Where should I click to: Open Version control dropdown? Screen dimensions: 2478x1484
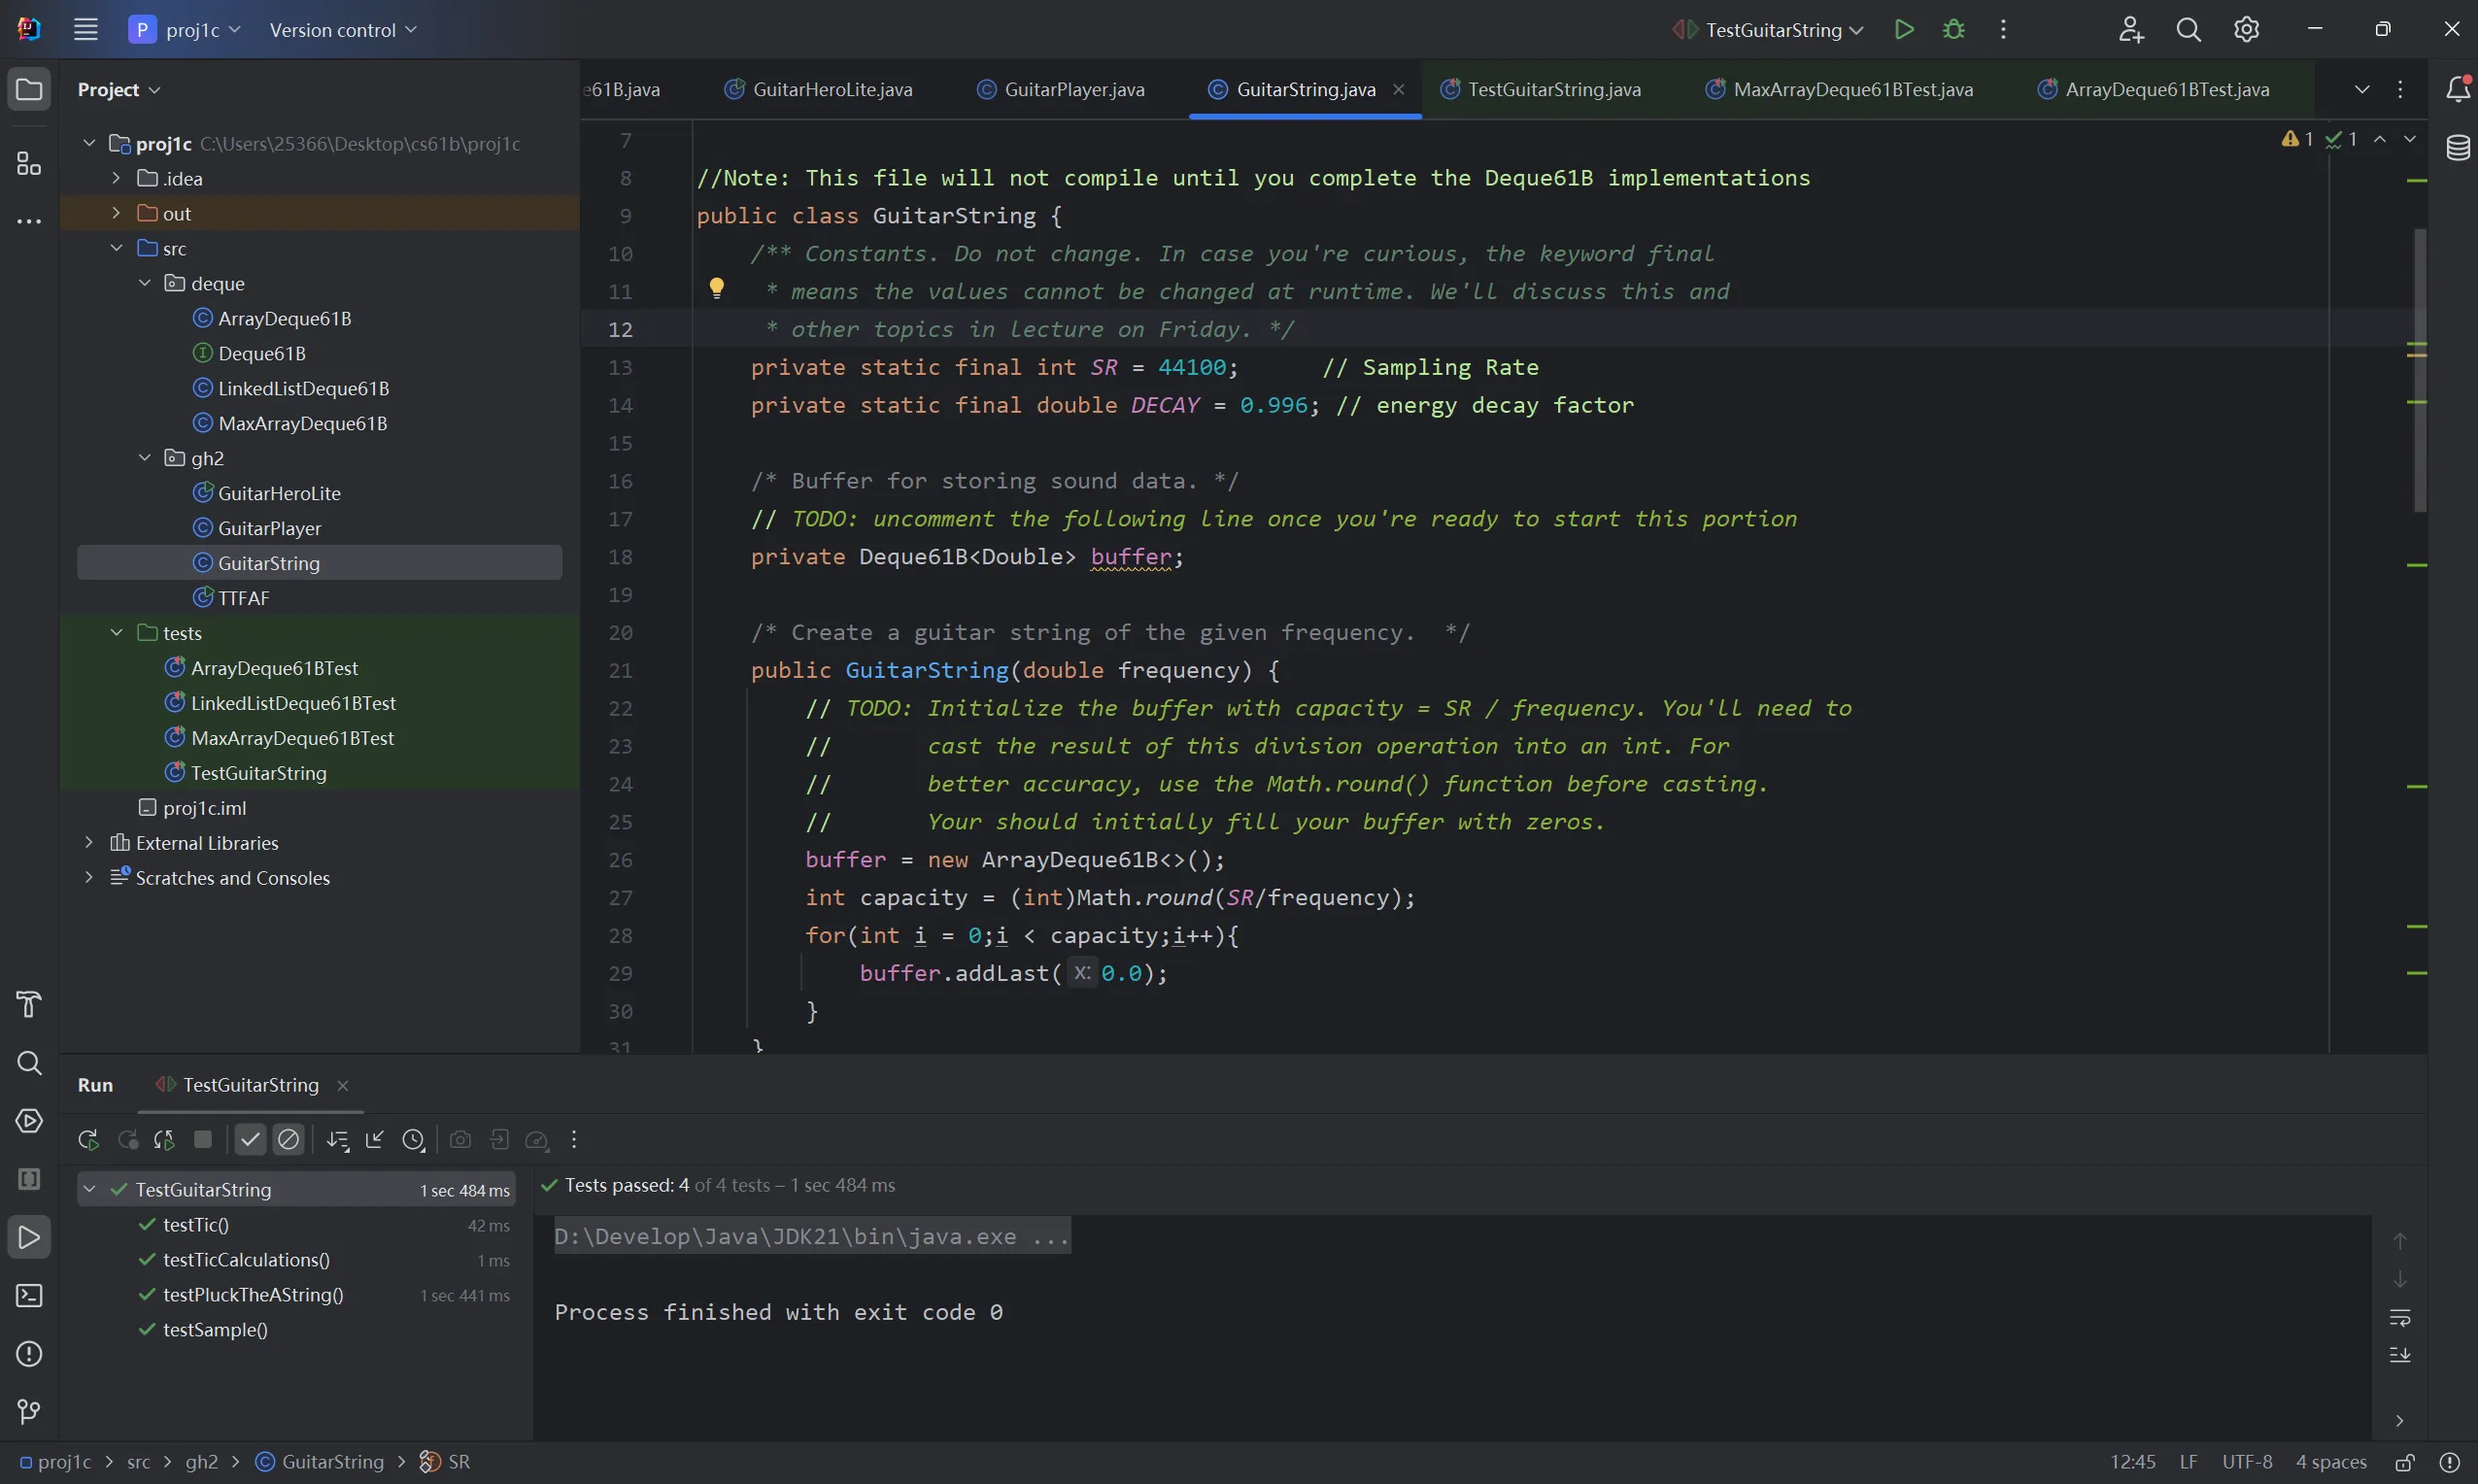coord(343,30)
